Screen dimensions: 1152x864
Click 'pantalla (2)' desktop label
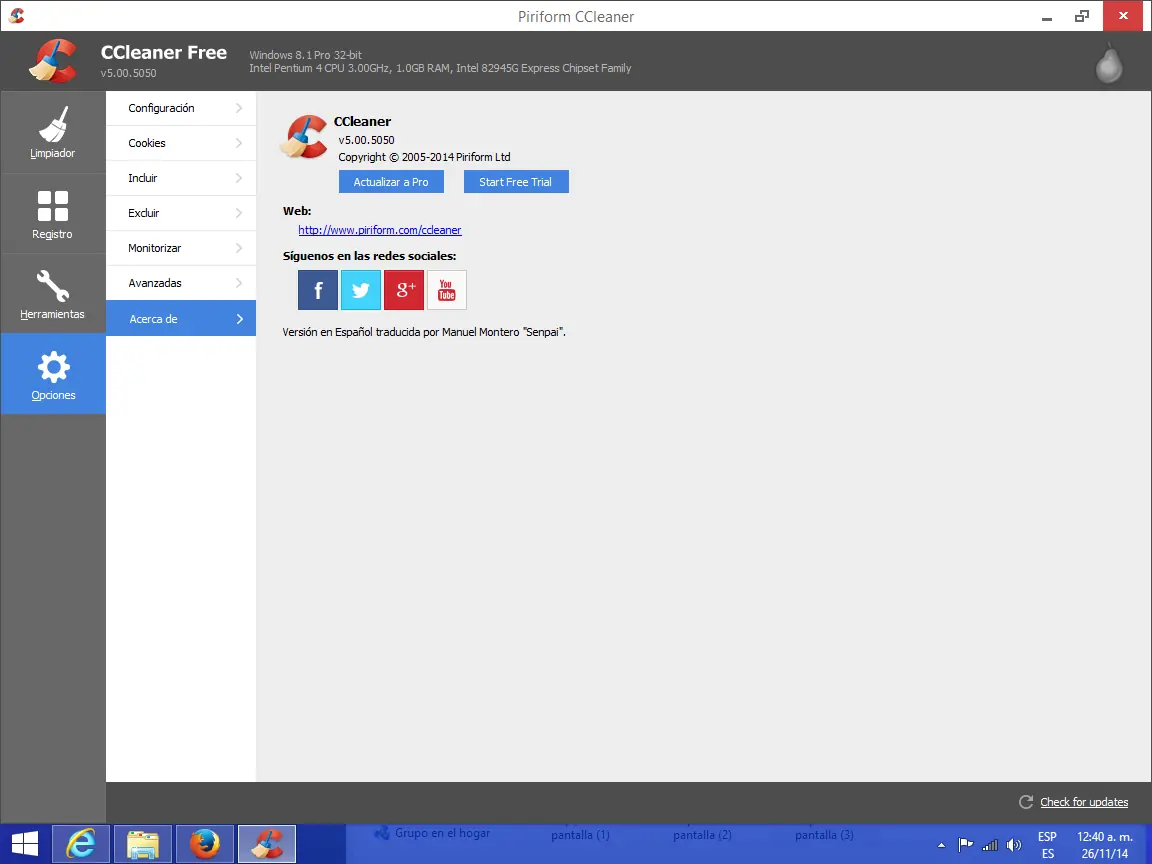[x=702, y=835]
